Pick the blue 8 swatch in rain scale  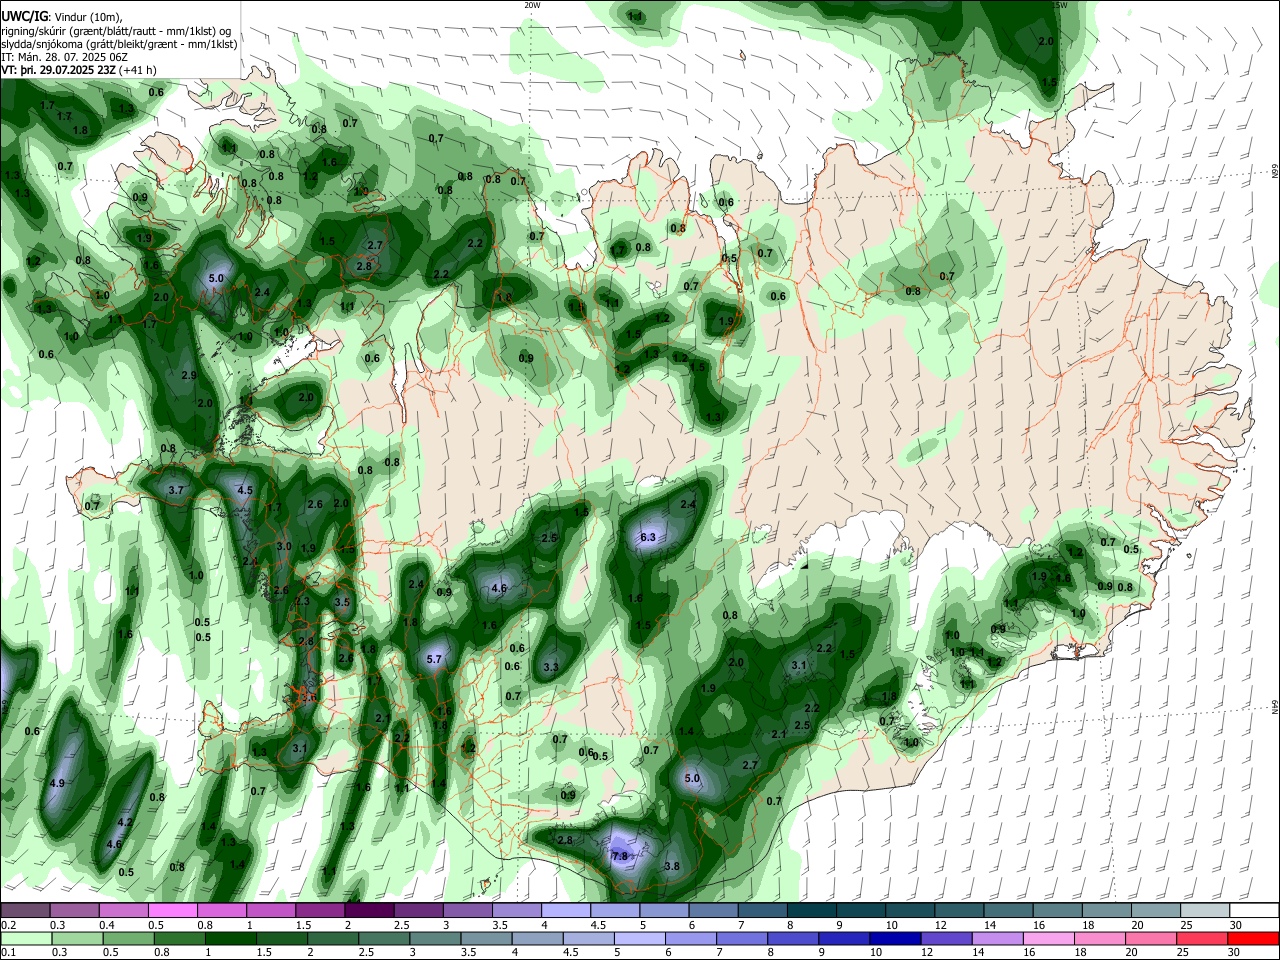793,938
